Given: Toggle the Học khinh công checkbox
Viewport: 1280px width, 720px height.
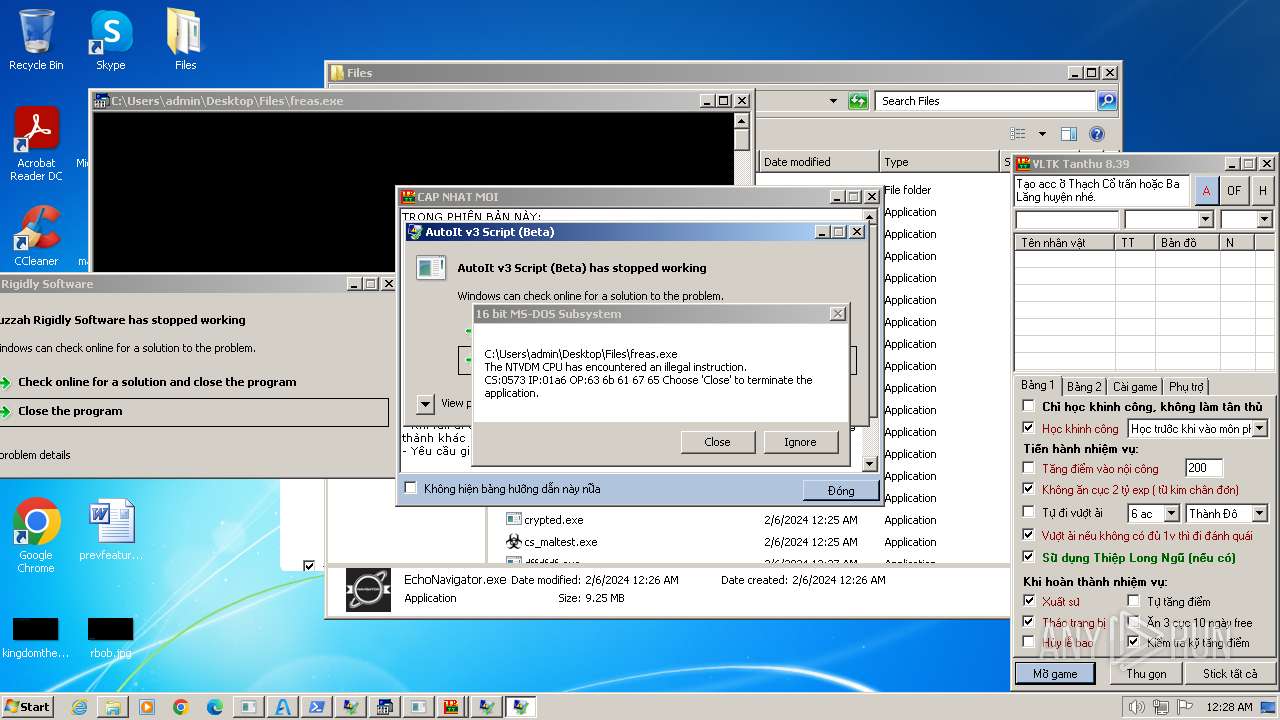Looking at the screenshot, I should pyautogui.click(x=1028, y=428).
